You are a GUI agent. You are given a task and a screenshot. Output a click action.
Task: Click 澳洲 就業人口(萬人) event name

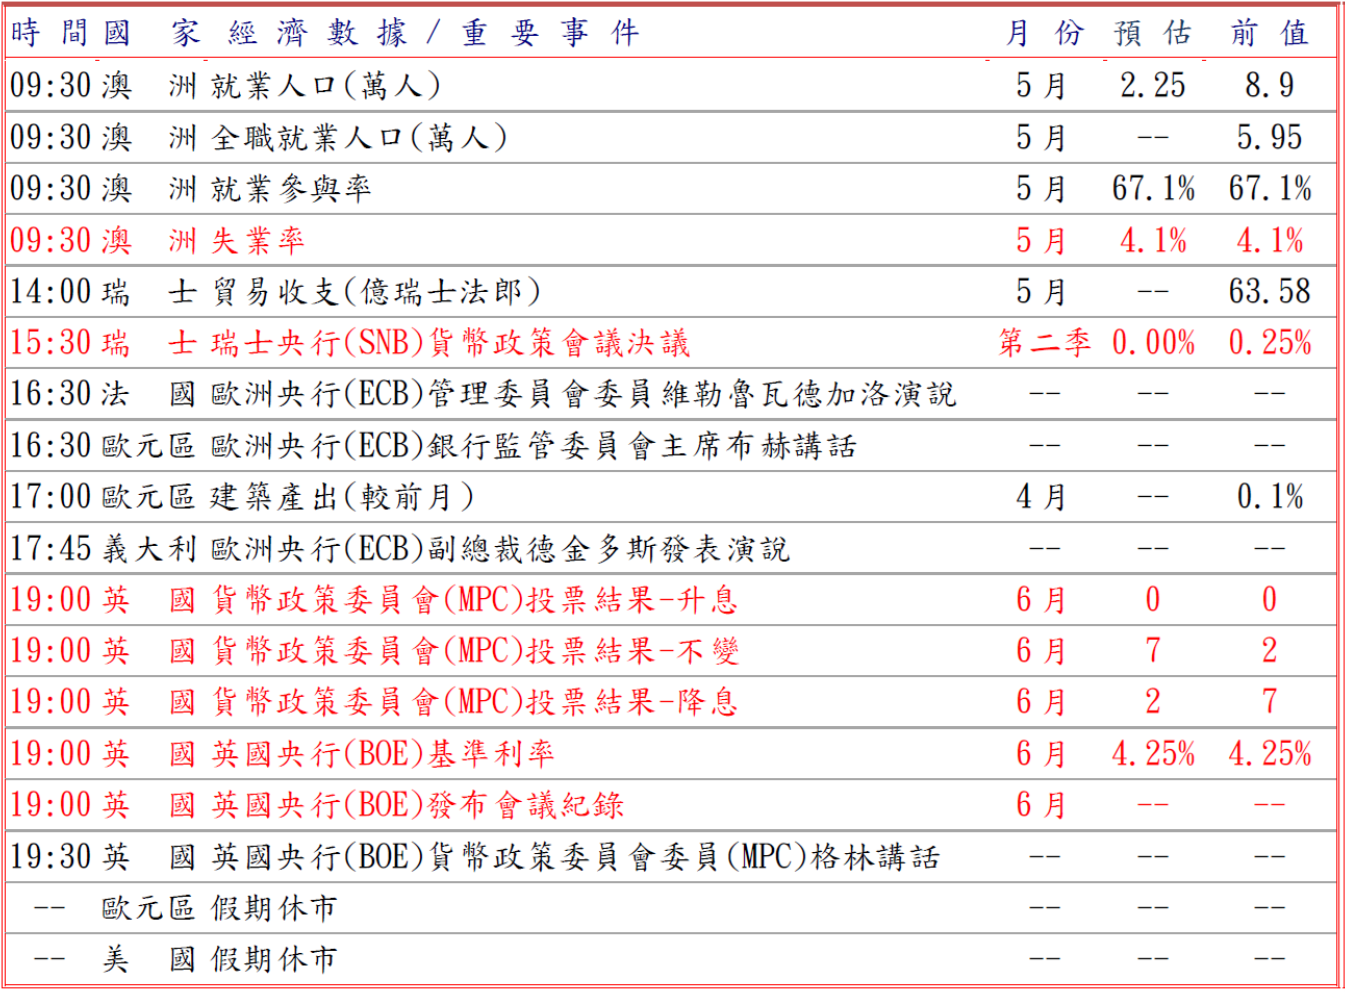[326, 85]
